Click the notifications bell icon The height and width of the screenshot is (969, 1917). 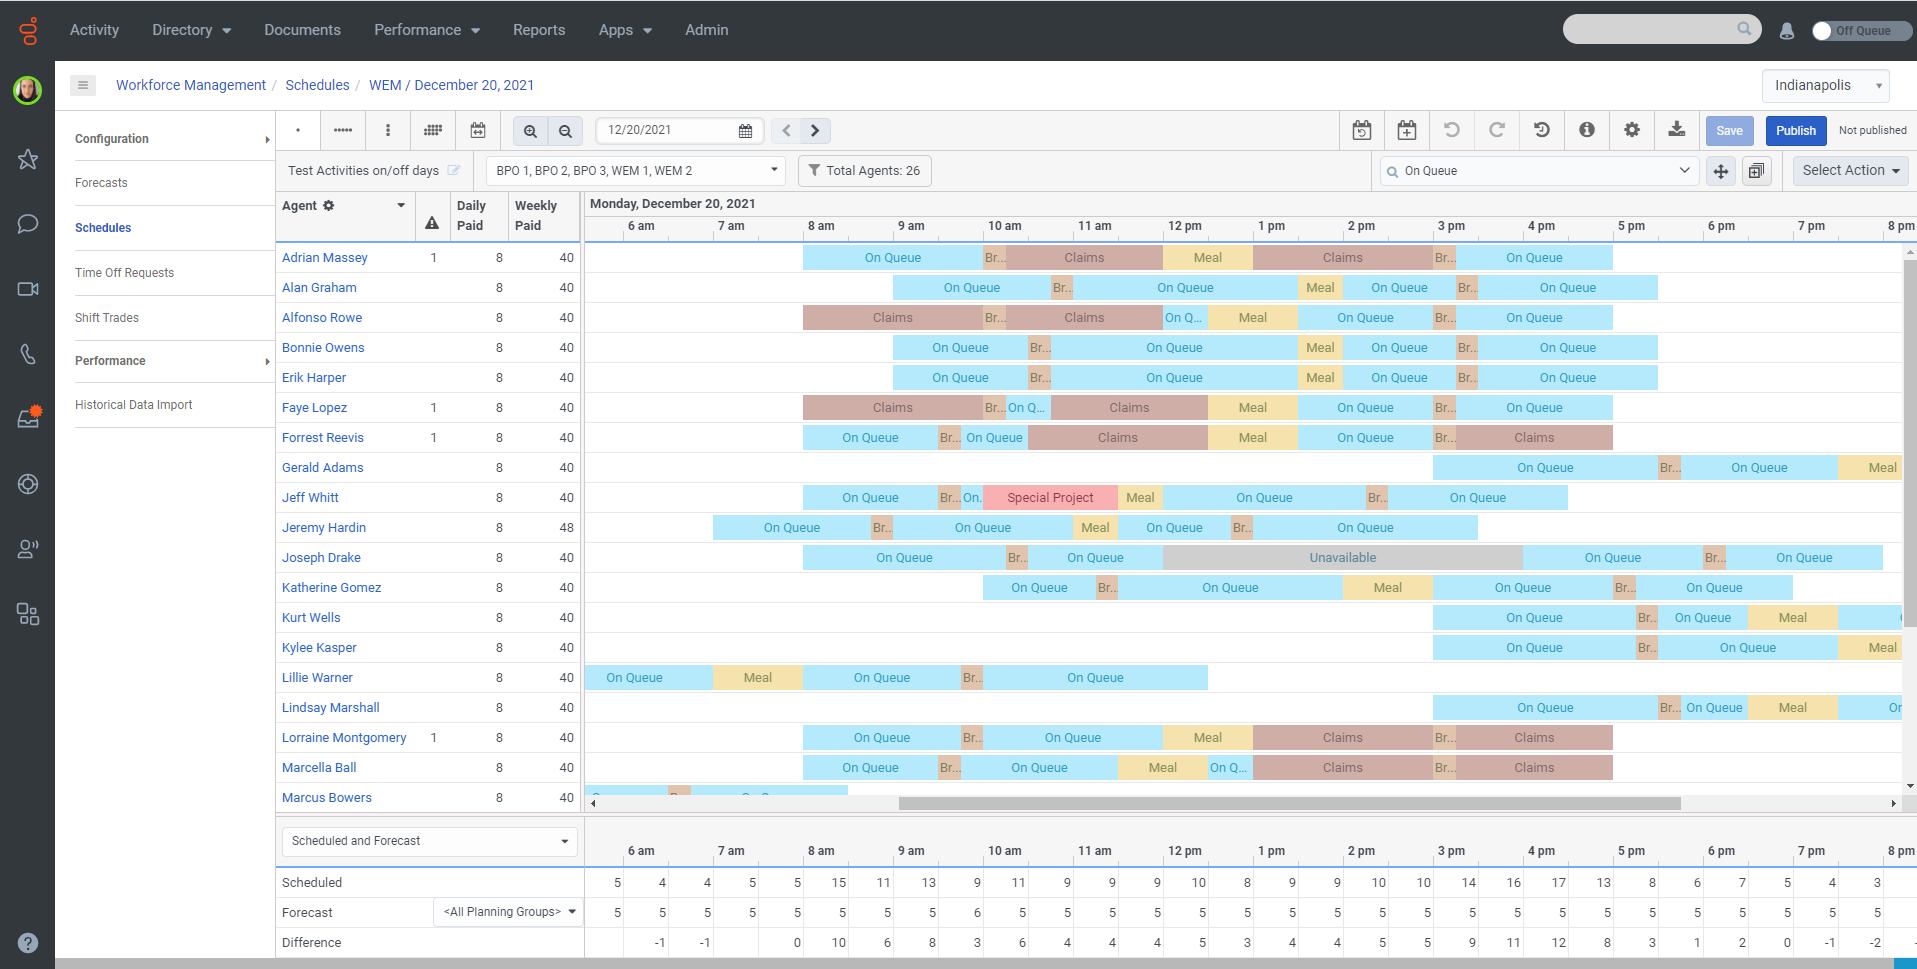[1786, 31]
